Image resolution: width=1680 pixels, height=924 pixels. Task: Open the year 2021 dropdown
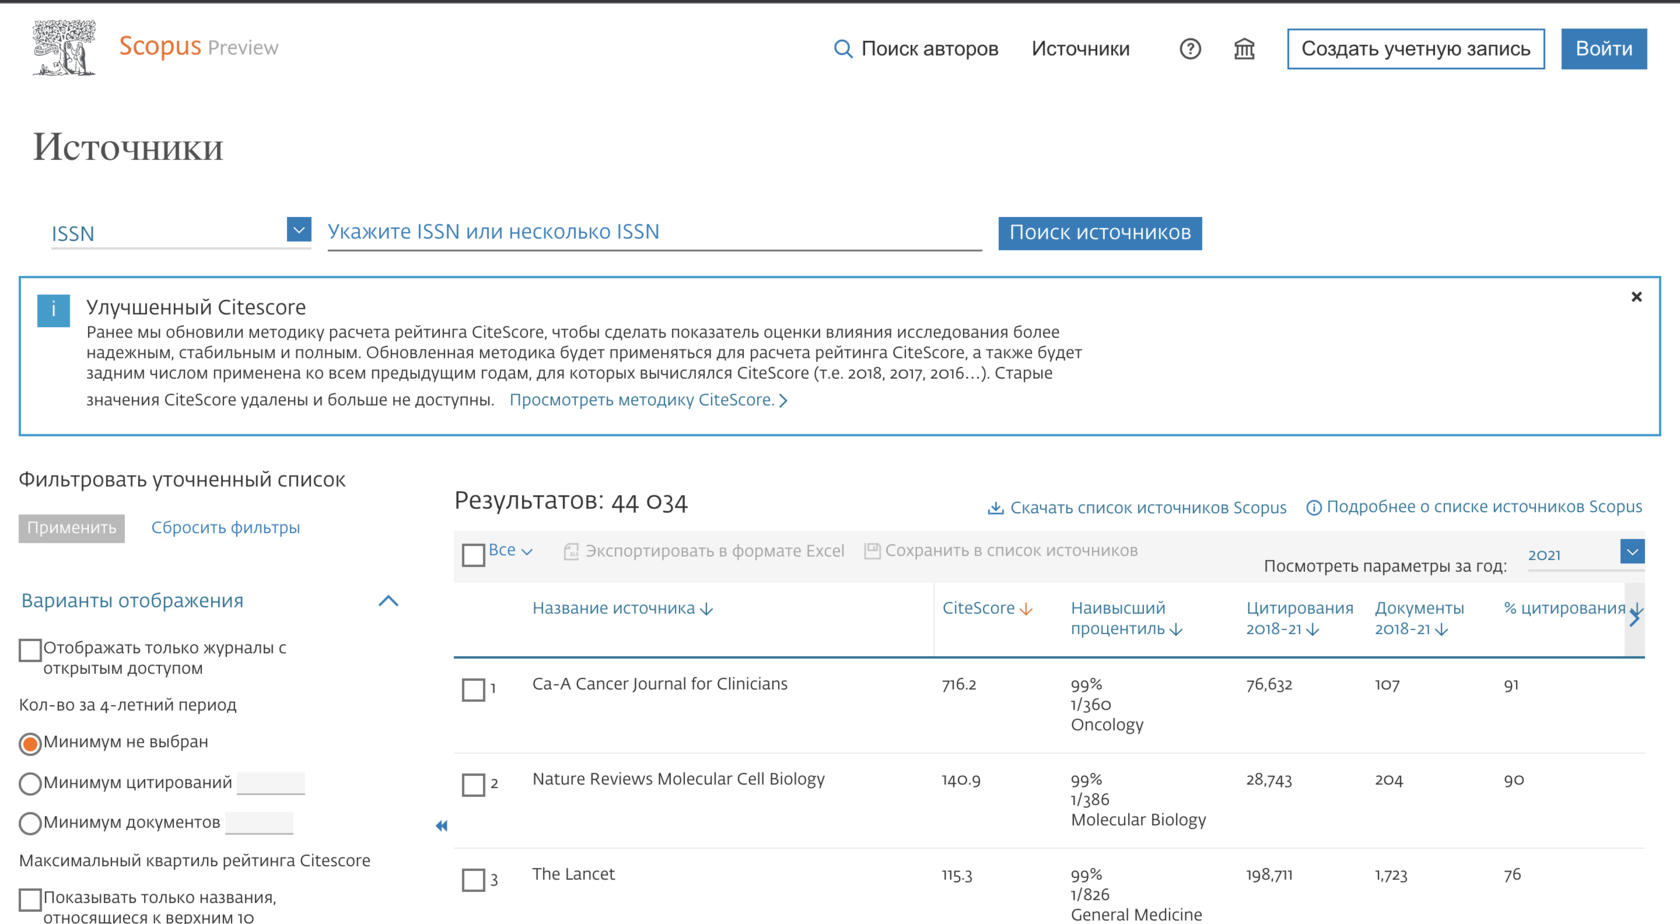pos(1631,552)
